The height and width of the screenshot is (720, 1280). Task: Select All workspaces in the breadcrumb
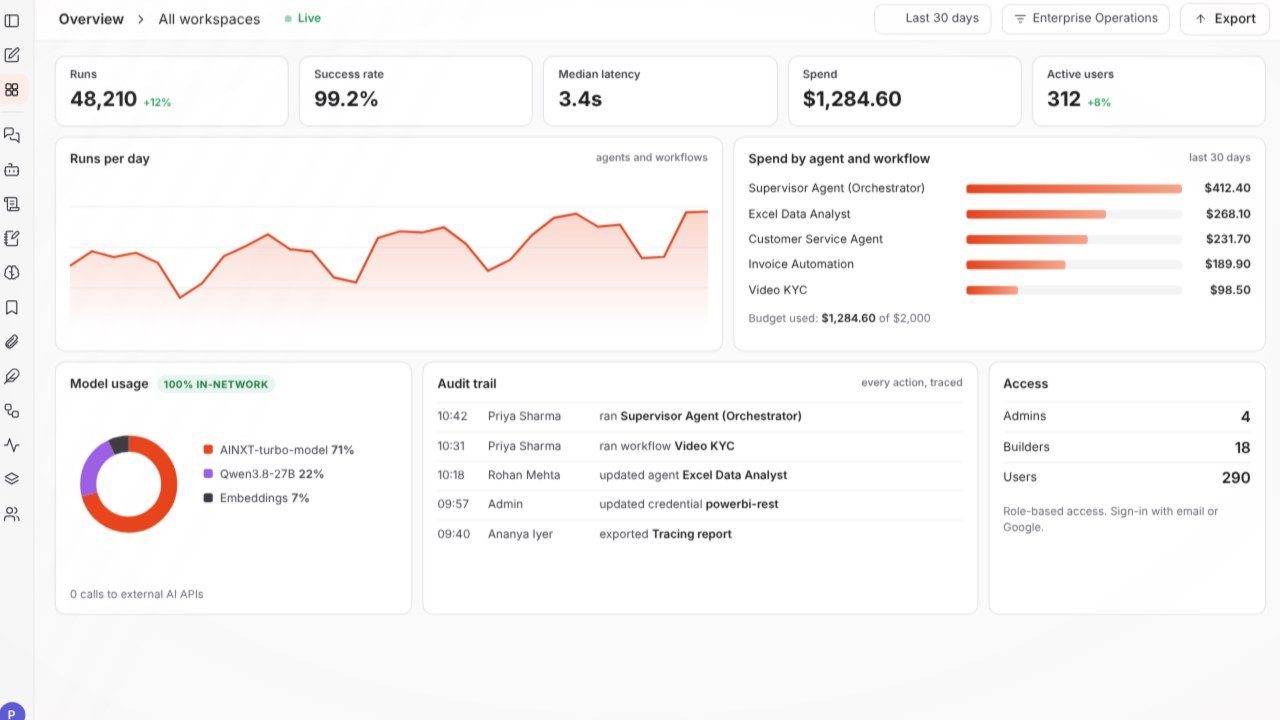pos(209,19)
